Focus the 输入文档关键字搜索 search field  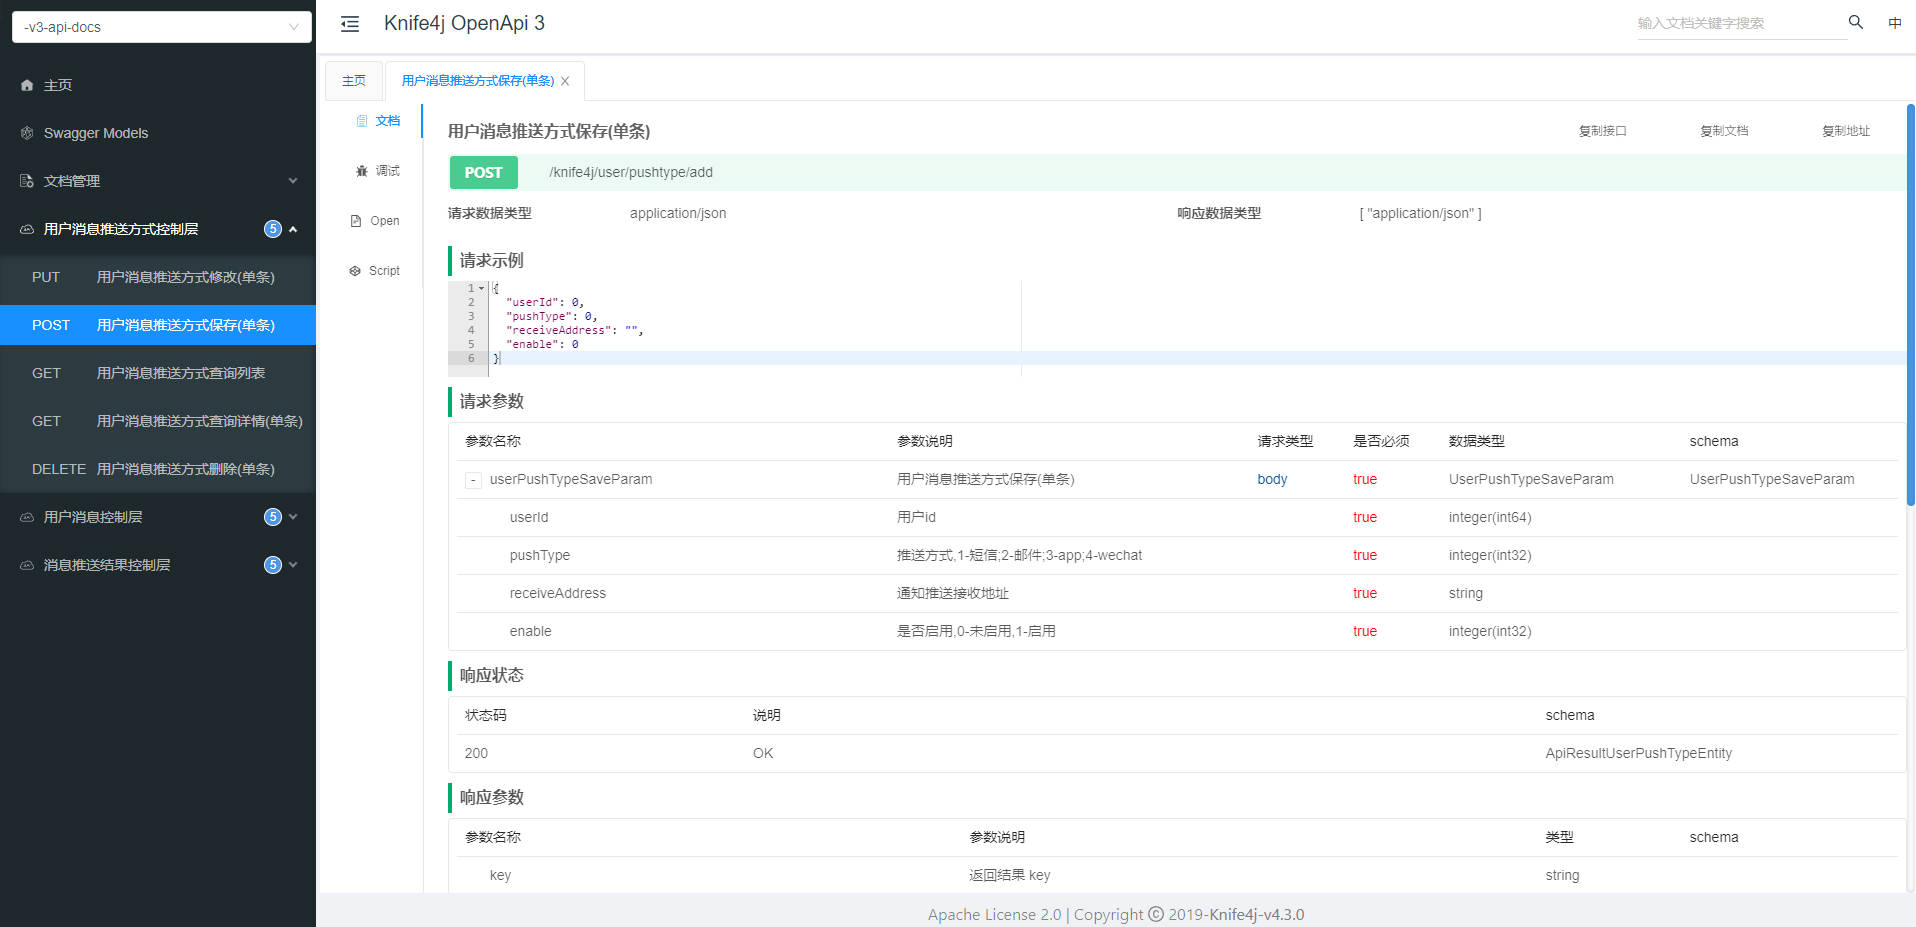[1741, 23]
